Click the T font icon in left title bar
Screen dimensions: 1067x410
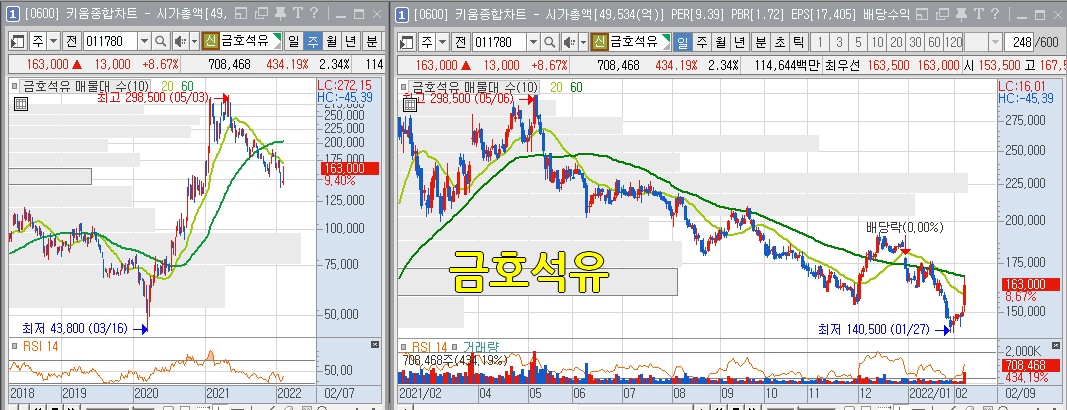pos(297,14)
